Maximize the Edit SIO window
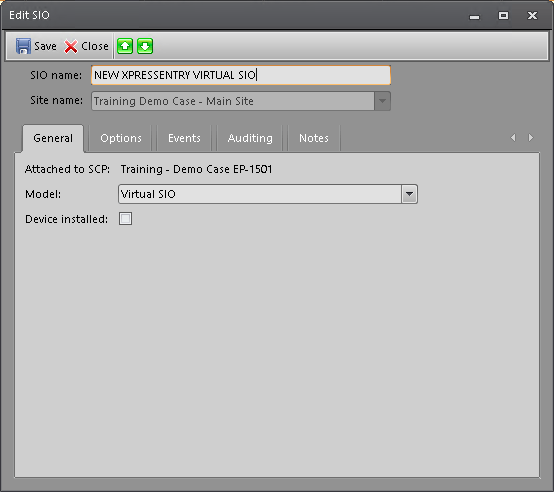Image resolution: width=554 pixels, height=492 pixels. click(503, 16)
